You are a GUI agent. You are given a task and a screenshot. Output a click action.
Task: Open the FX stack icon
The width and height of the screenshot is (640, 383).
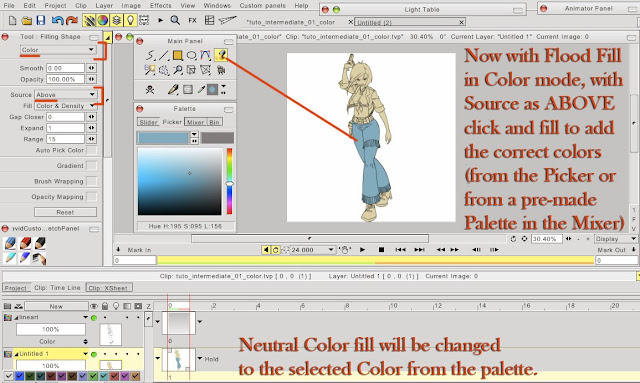click(x=192, y=20)
